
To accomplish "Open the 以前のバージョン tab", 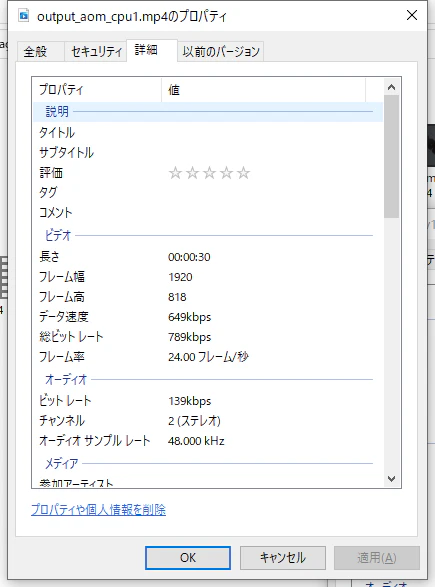I will coord(221,51).
